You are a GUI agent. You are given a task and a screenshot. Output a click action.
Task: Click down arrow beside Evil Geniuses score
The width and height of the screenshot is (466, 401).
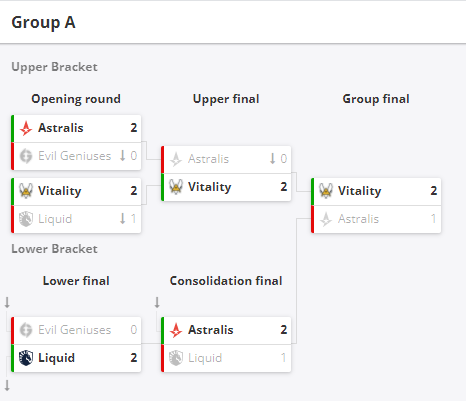pos(123,155)
